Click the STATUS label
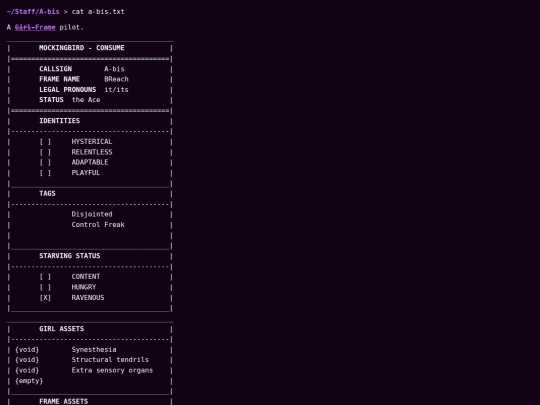 (x=51, y=100)
